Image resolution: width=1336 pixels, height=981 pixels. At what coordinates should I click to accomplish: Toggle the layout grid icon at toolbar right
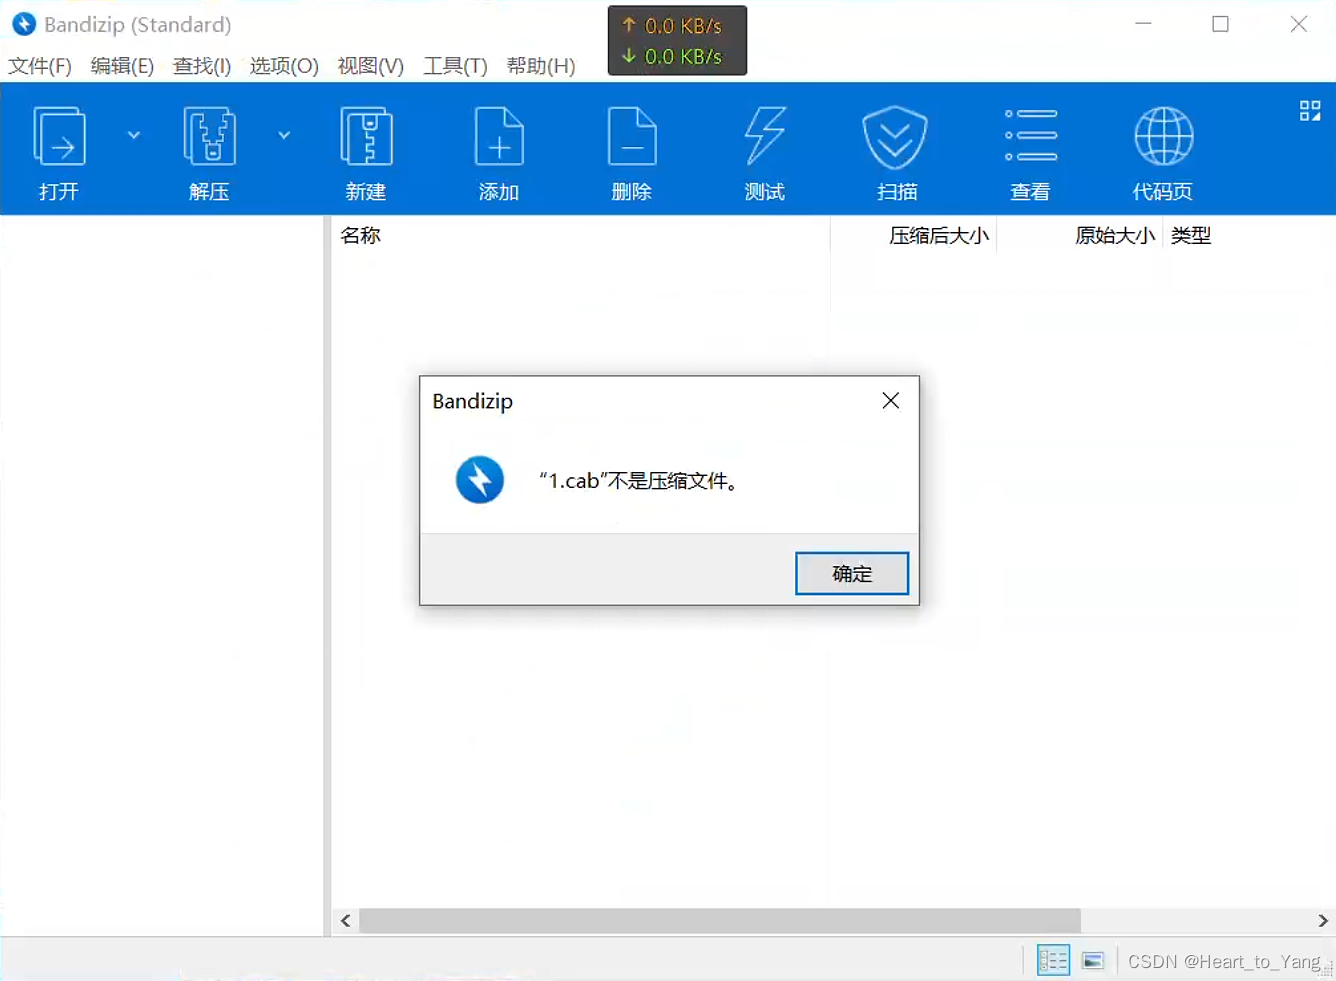pos(1310,111)
